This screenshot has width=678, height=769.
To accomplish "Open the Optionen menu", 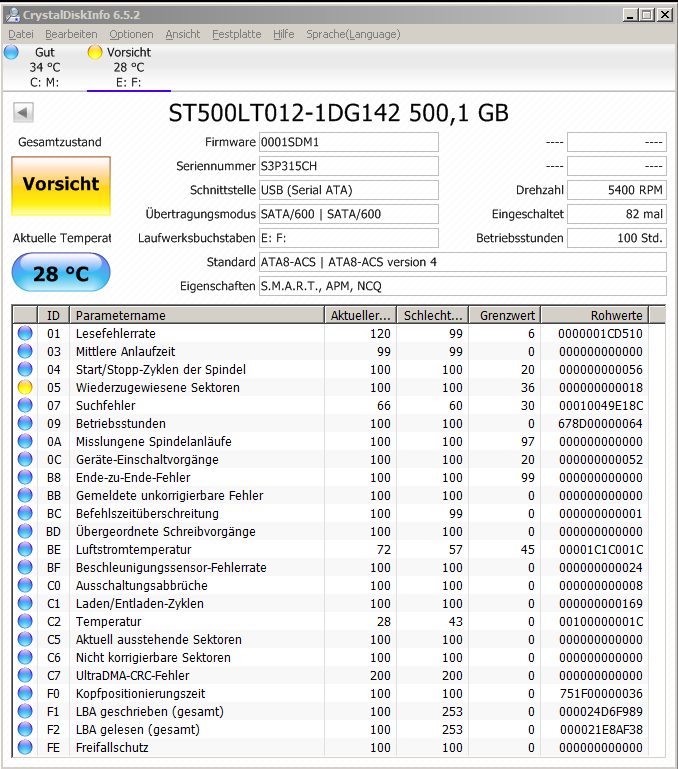I will 131,34.
